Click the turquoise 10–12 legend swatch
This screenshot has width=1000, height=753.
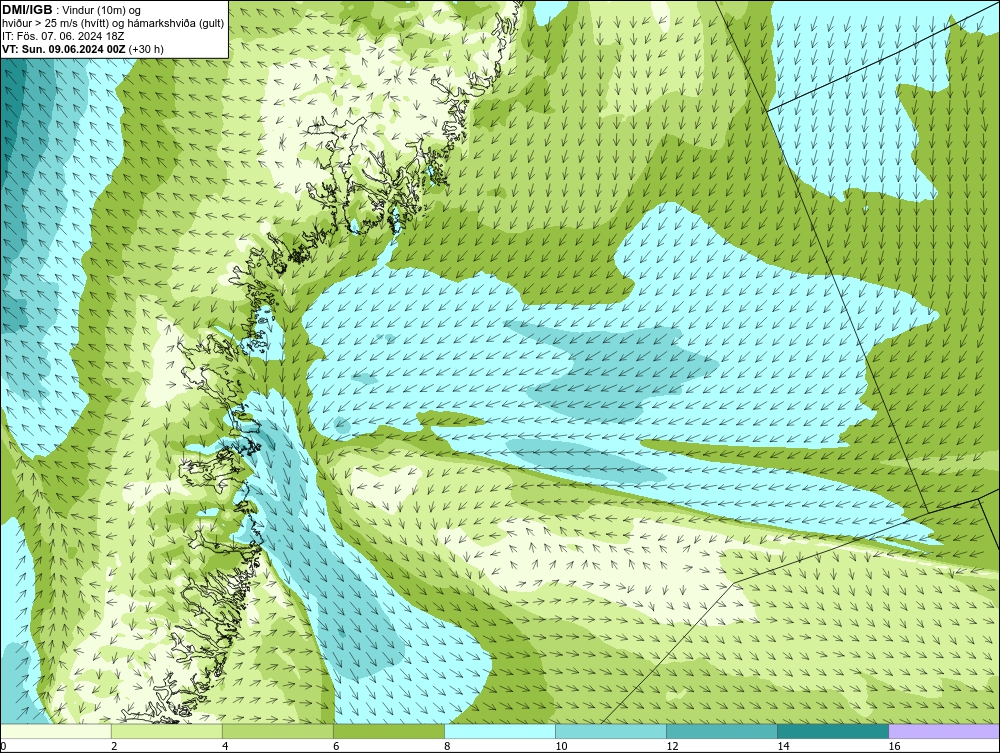click(611, 731)
